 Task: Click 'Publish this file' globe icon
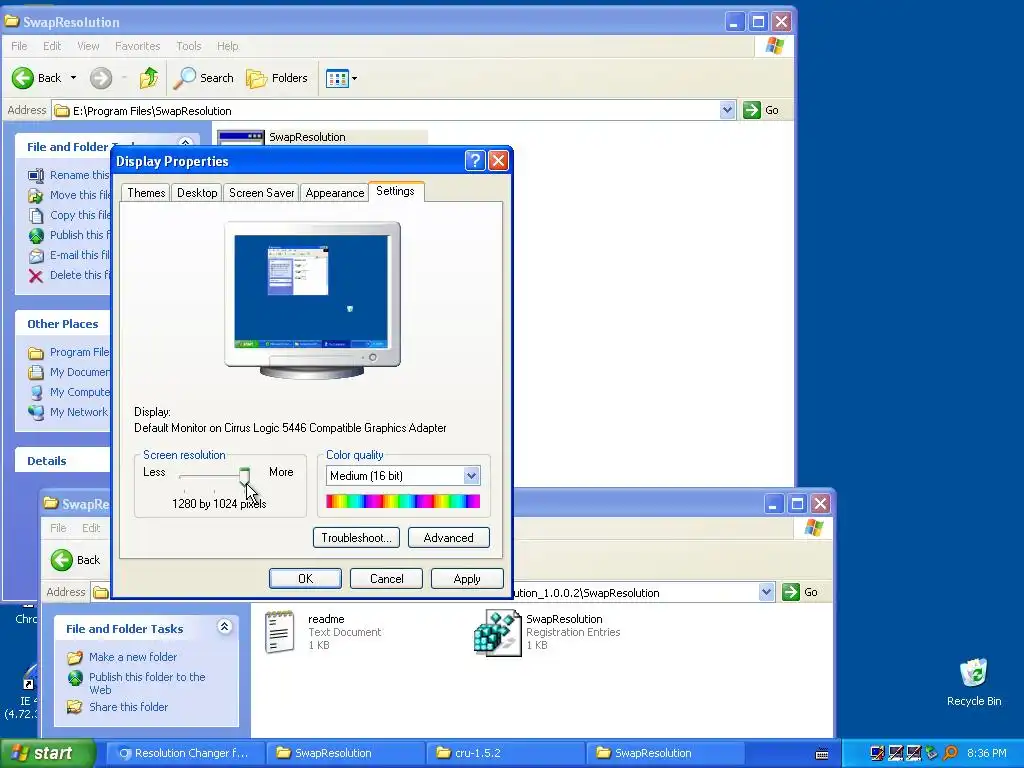coord(36,236)
